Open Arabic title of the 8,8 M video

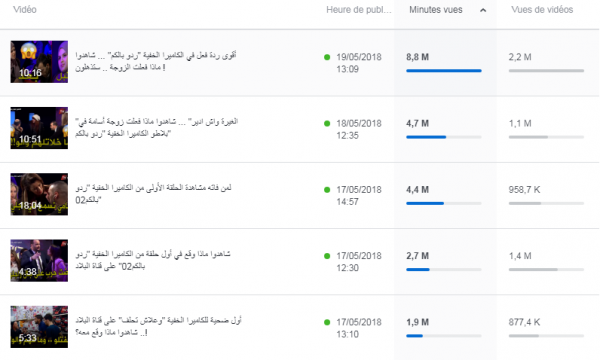click(155, 61)
